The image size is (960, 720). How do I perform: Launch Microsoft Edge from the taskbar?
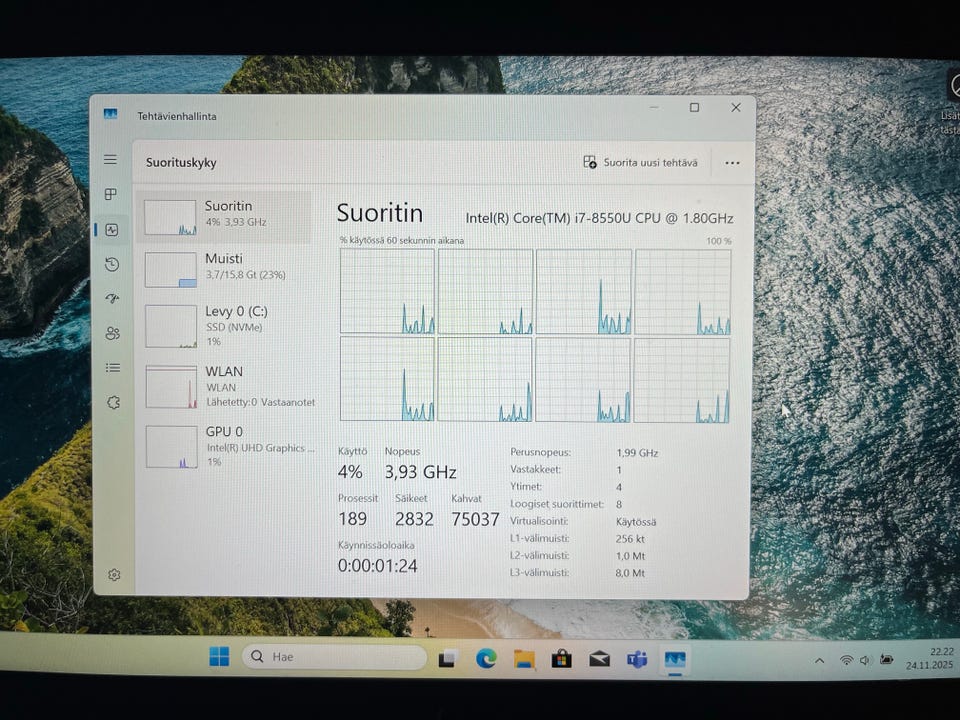(486, 659)
